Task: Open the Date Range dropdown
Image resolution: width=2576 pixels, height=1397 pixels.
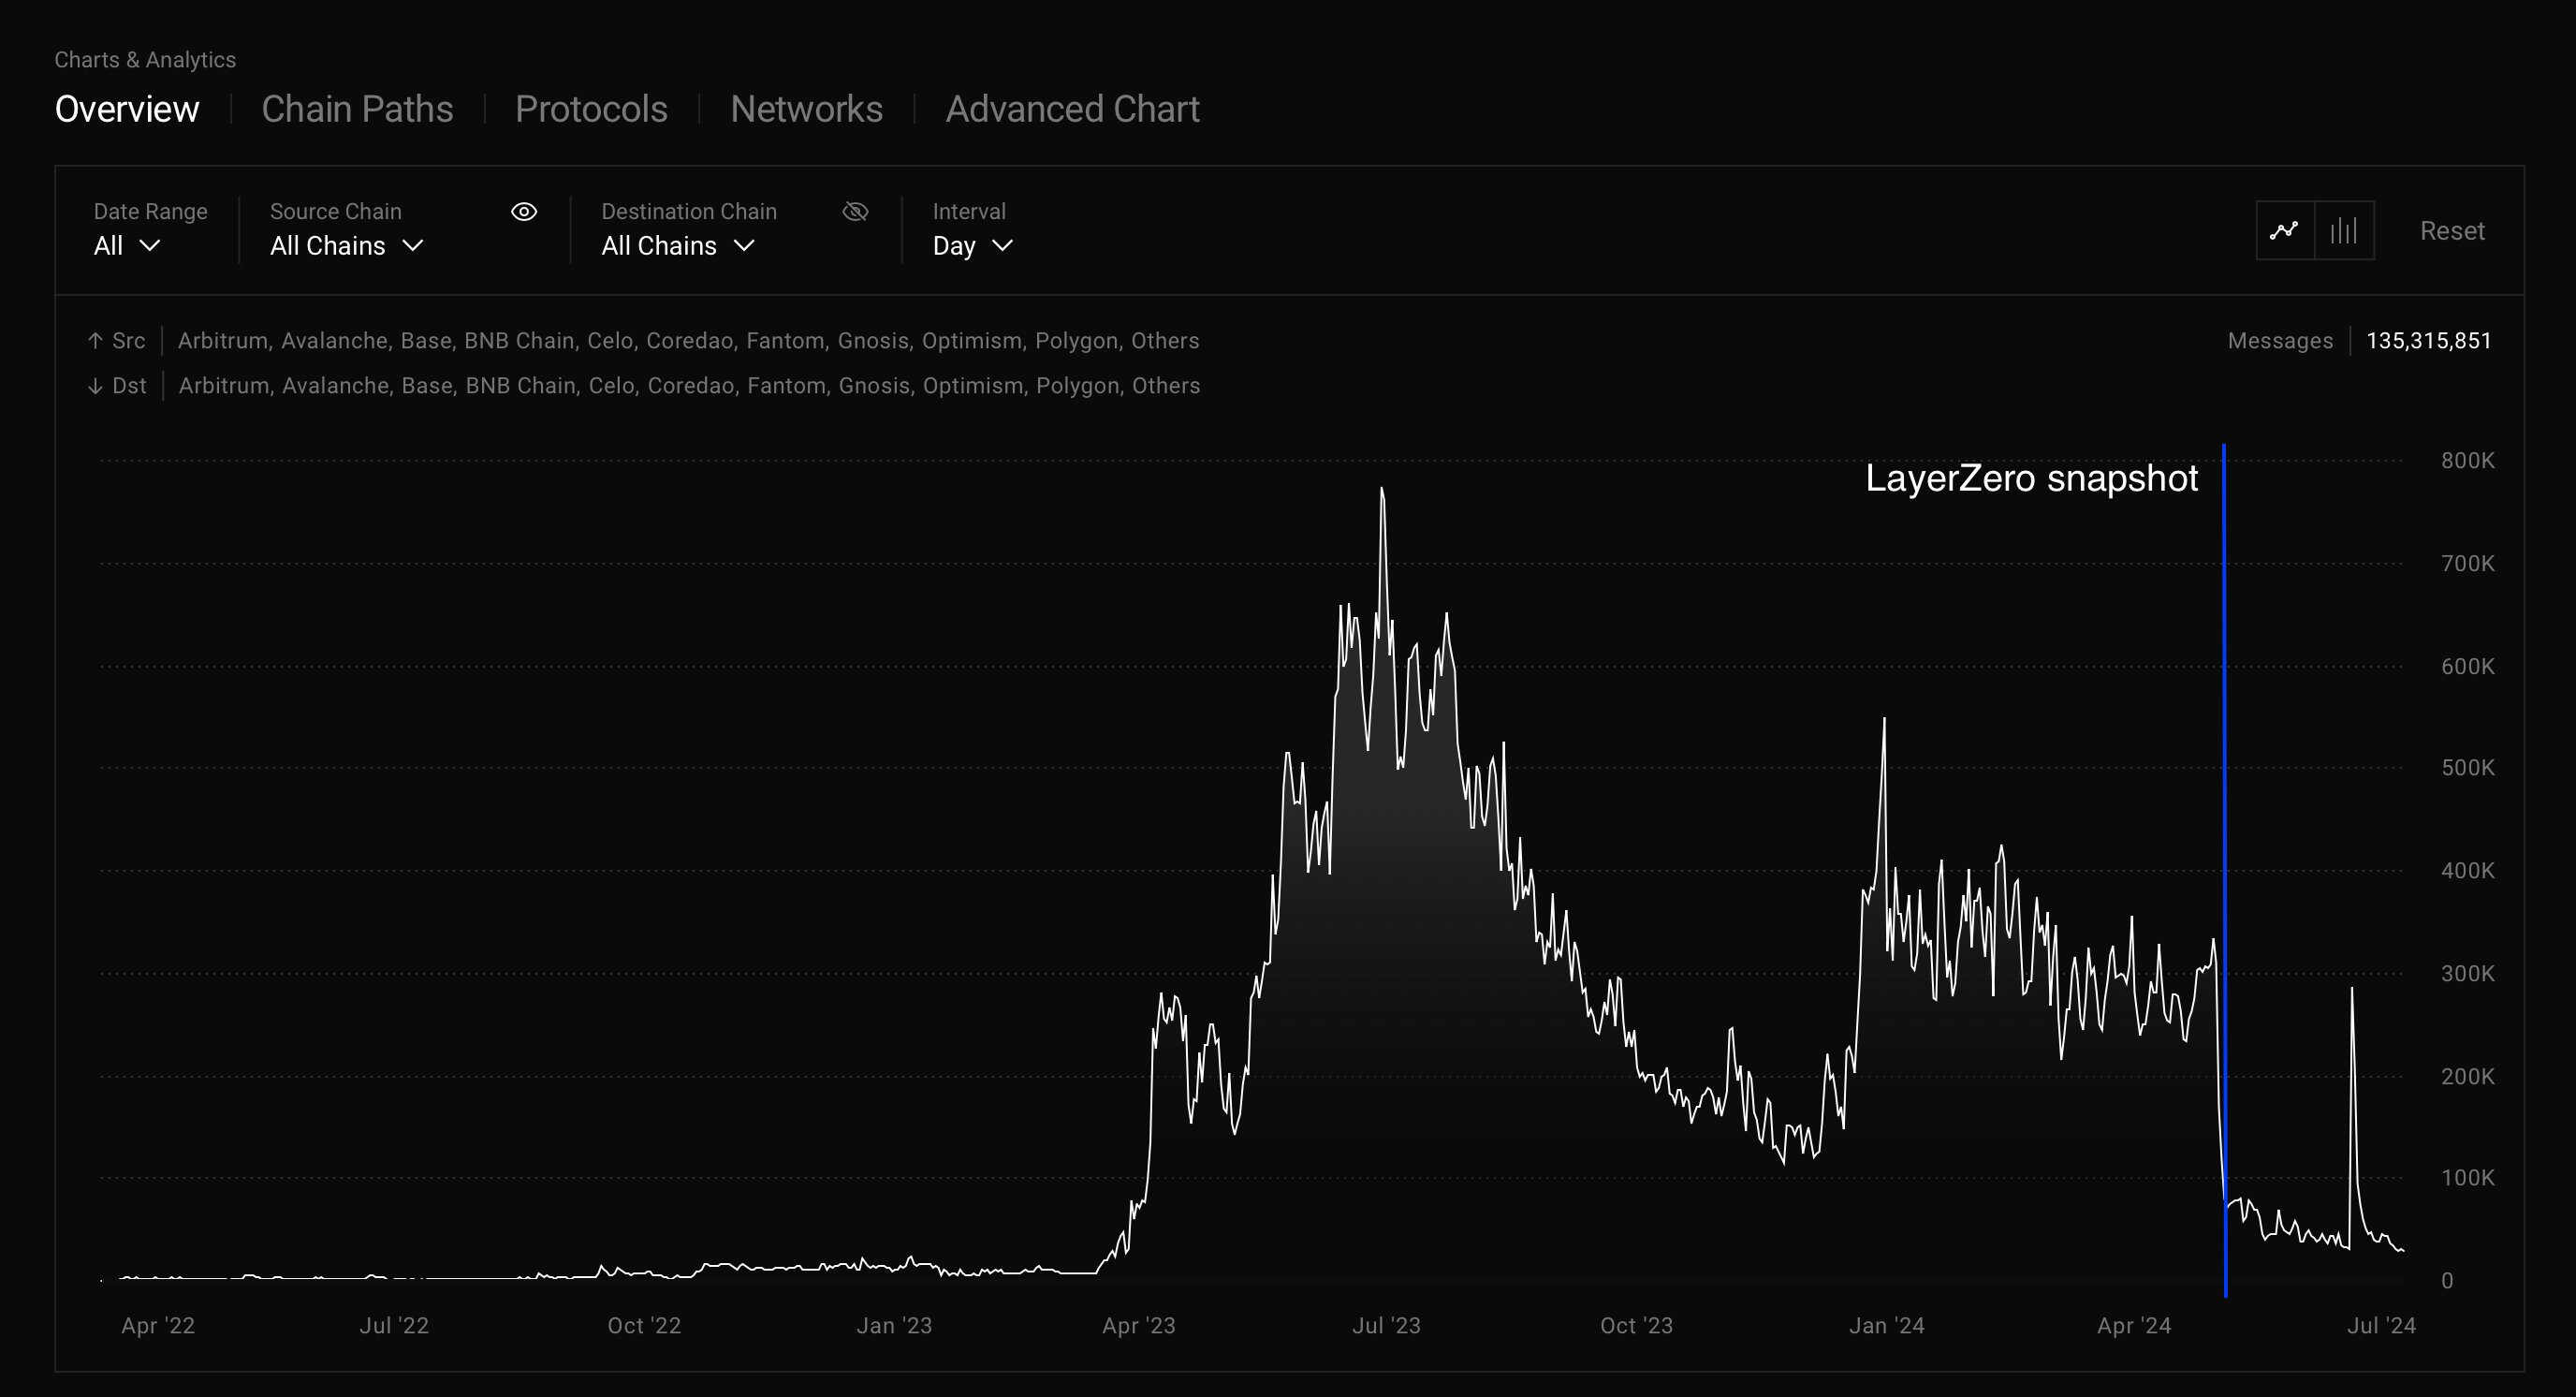Action: pyautogui.click(x=127, y=246)
